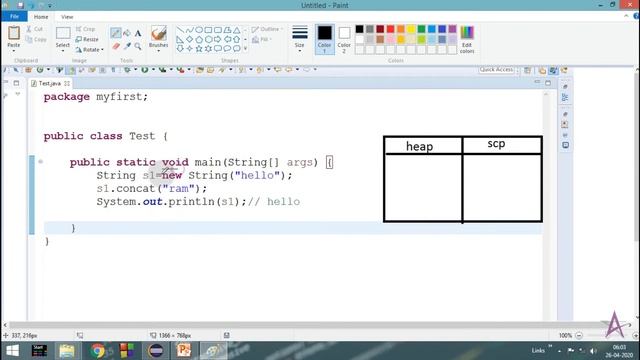Click the Help question mark icon
The height and width of the screenshot is (360, 640).
[636, 16]
